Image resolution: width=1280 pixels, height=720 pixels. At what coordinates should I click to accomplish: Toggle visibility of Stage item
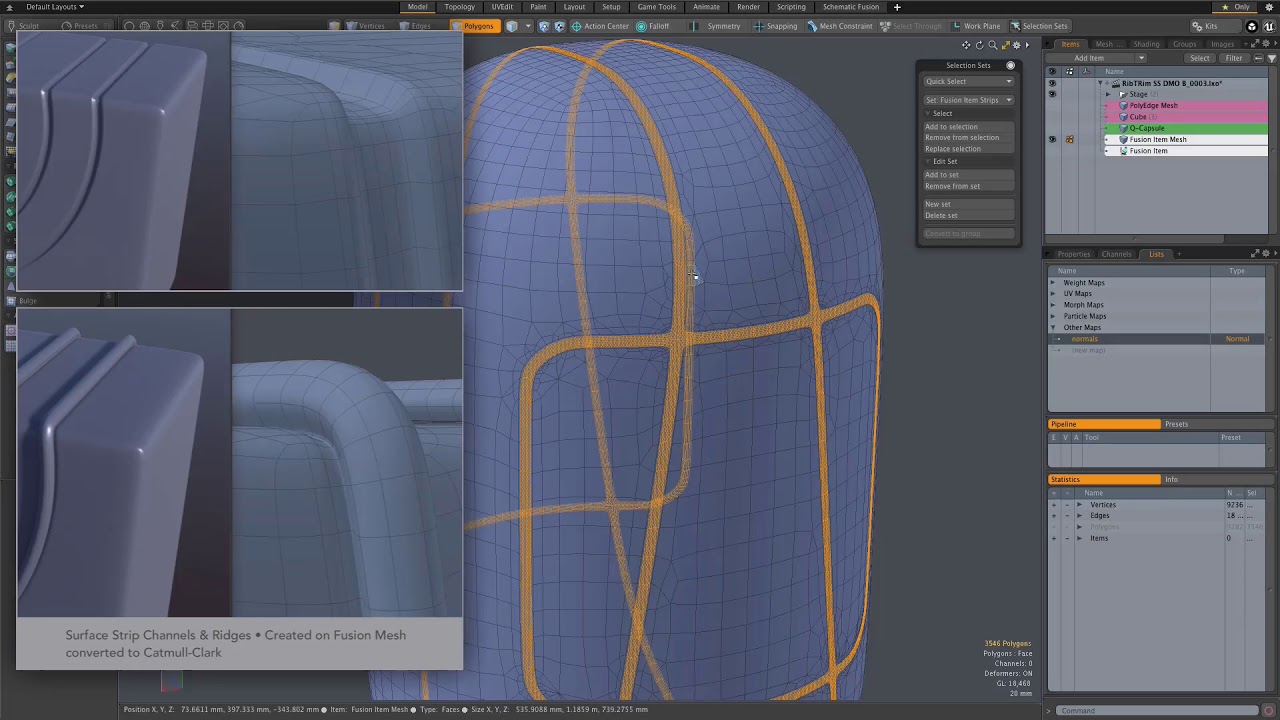pyautogui.click(x=1051, y=94)
